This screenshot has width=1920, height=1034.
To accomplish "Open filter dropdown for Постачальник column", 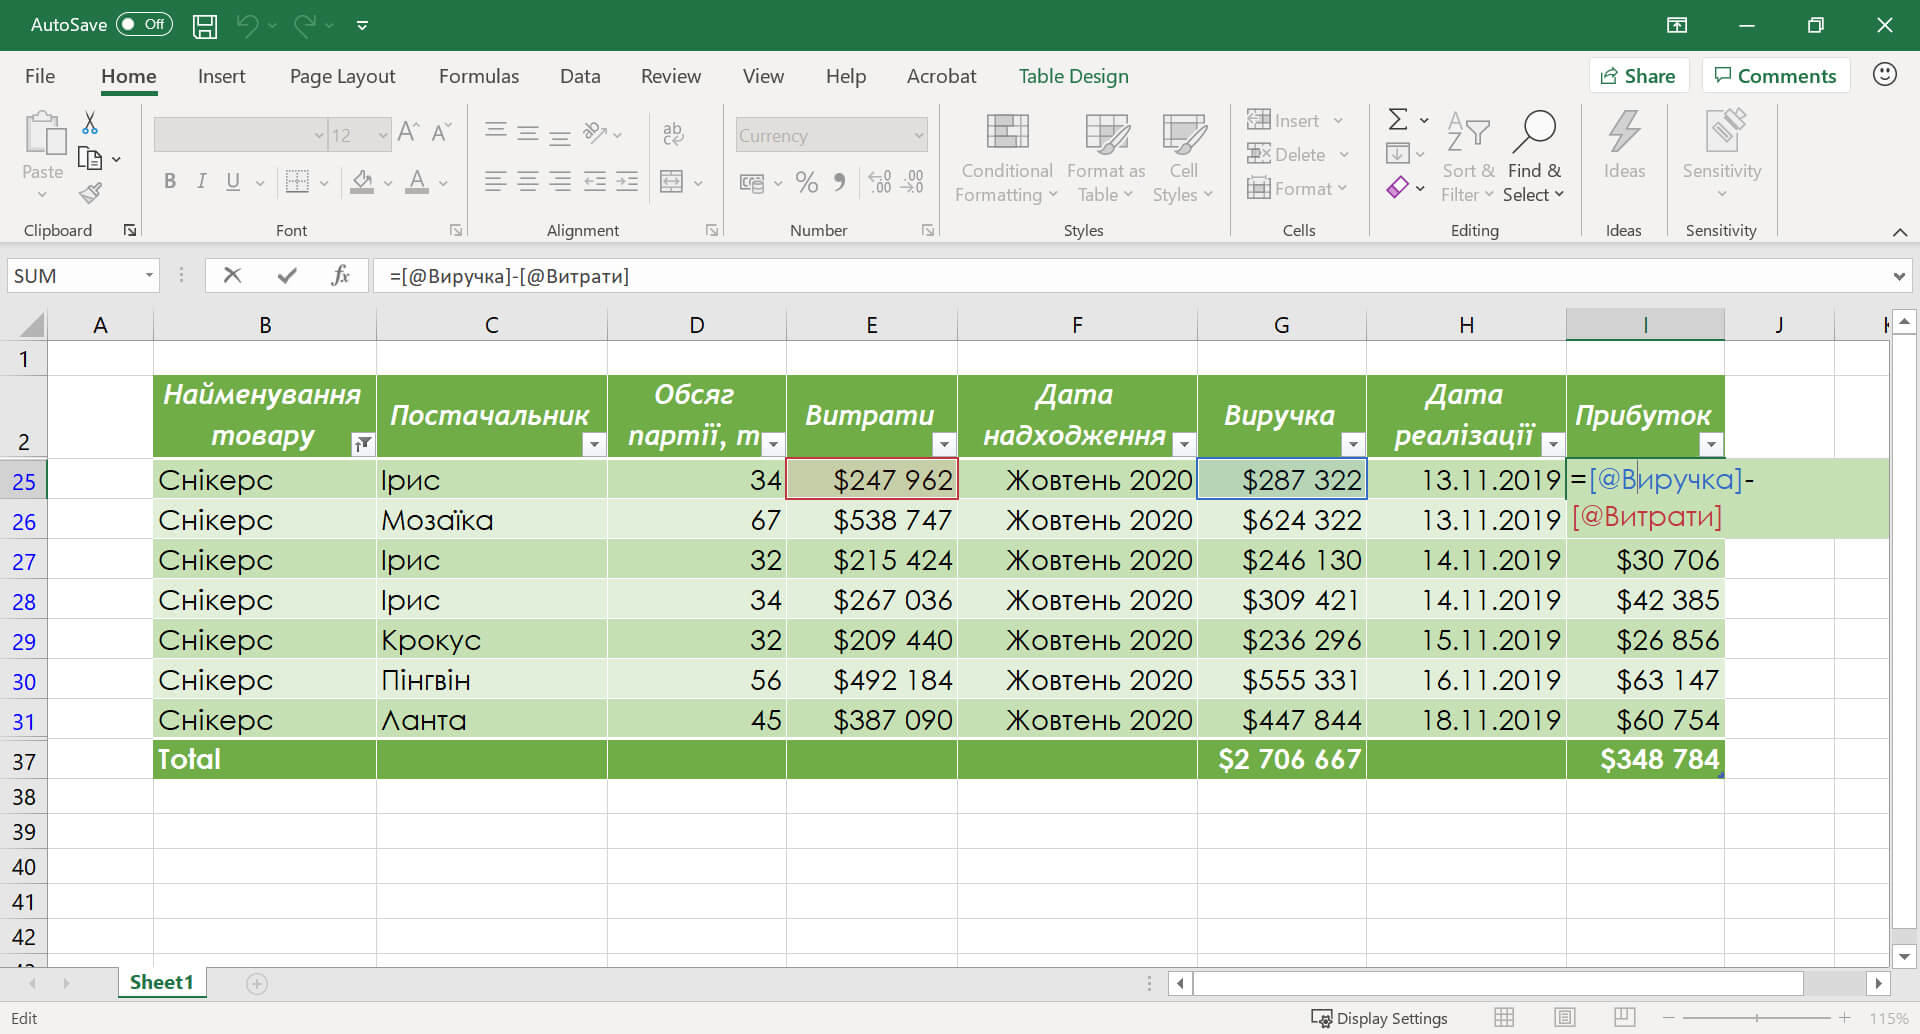I will [x=593, y=445].
